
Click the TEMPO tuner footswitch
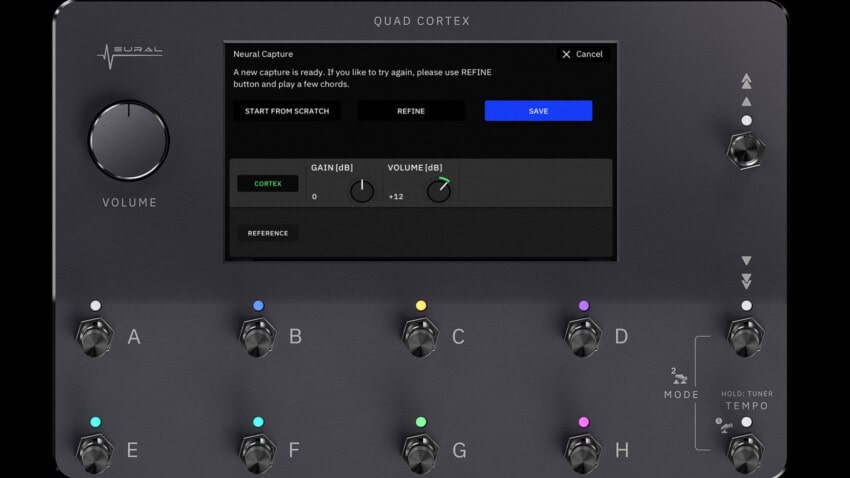(746, 453)
